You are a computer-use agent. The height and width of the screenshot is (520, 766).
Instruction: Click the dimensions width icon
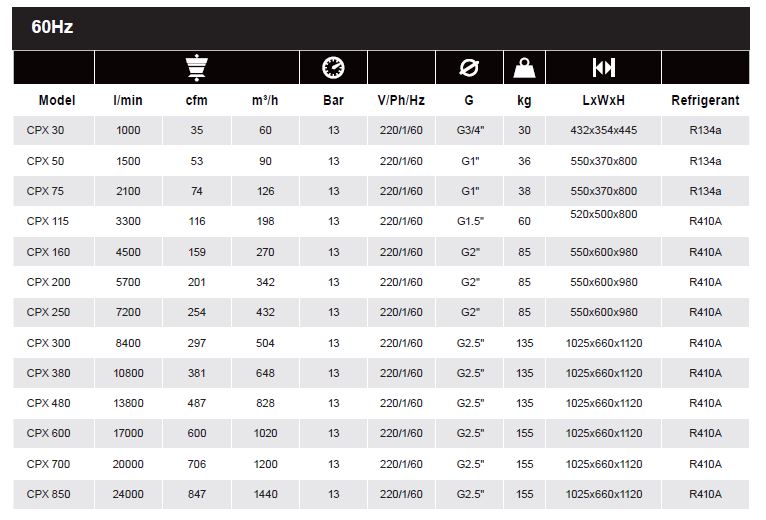pyautogui.click(x=603, y=67)
